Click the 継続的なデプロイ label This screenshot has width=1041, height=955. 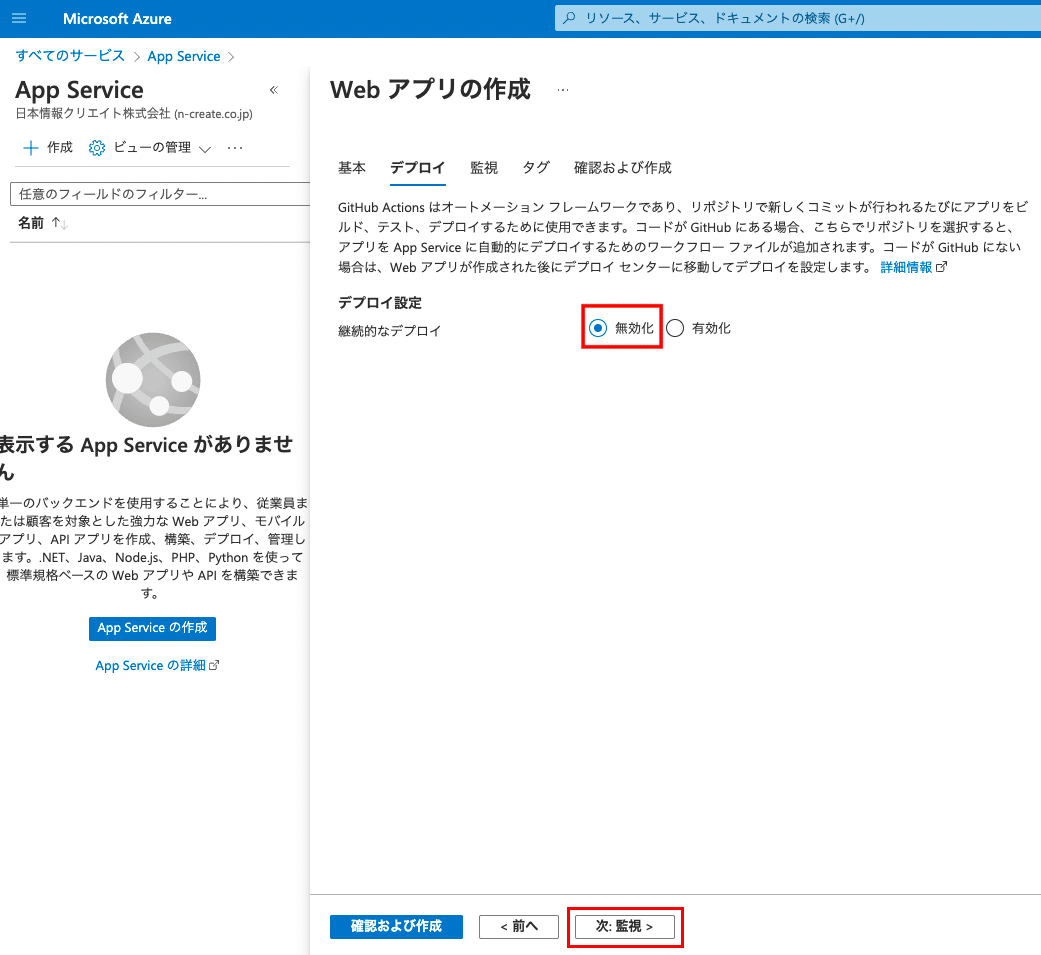pos(390,331)
